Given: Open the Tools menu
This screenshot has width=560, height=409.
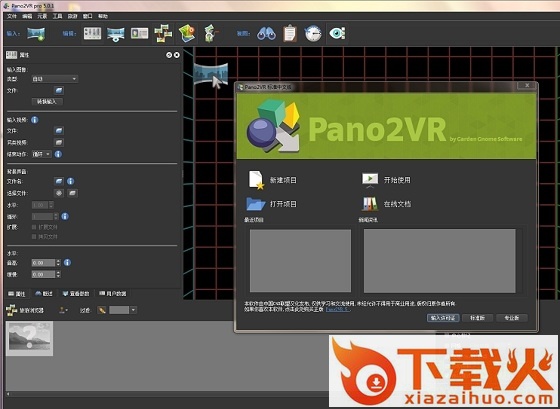Looking at the screenshot, I should tap(57, 16).
